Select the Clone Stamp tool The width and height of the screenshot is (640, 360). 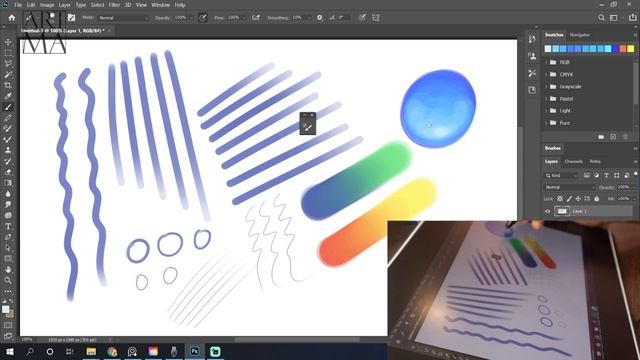click(8, 150)
